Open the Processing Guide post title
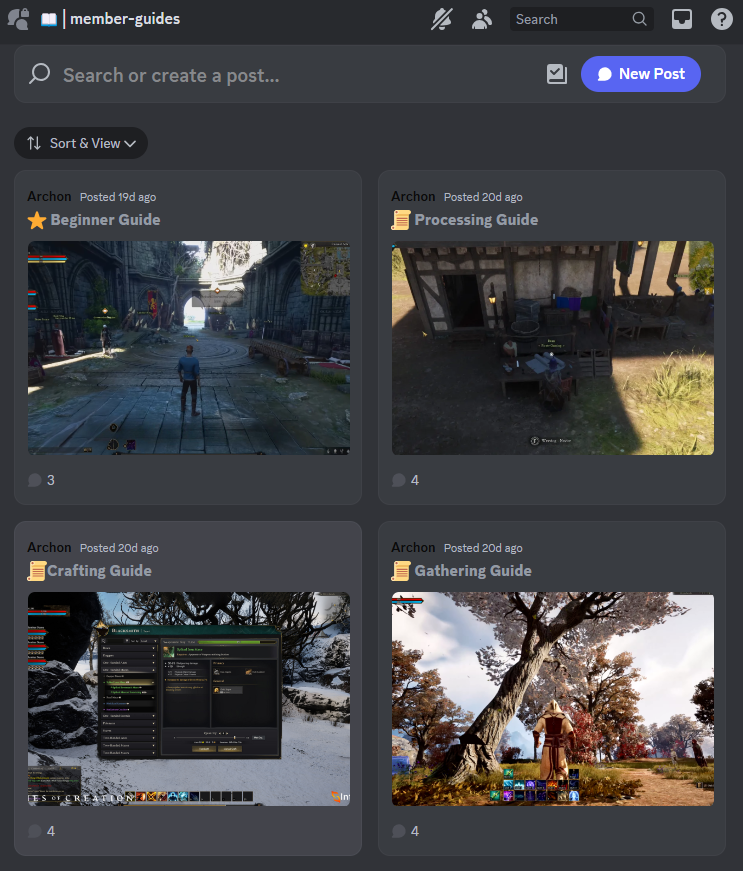Screen dimensions: 743x871 (x=476, y=220)
